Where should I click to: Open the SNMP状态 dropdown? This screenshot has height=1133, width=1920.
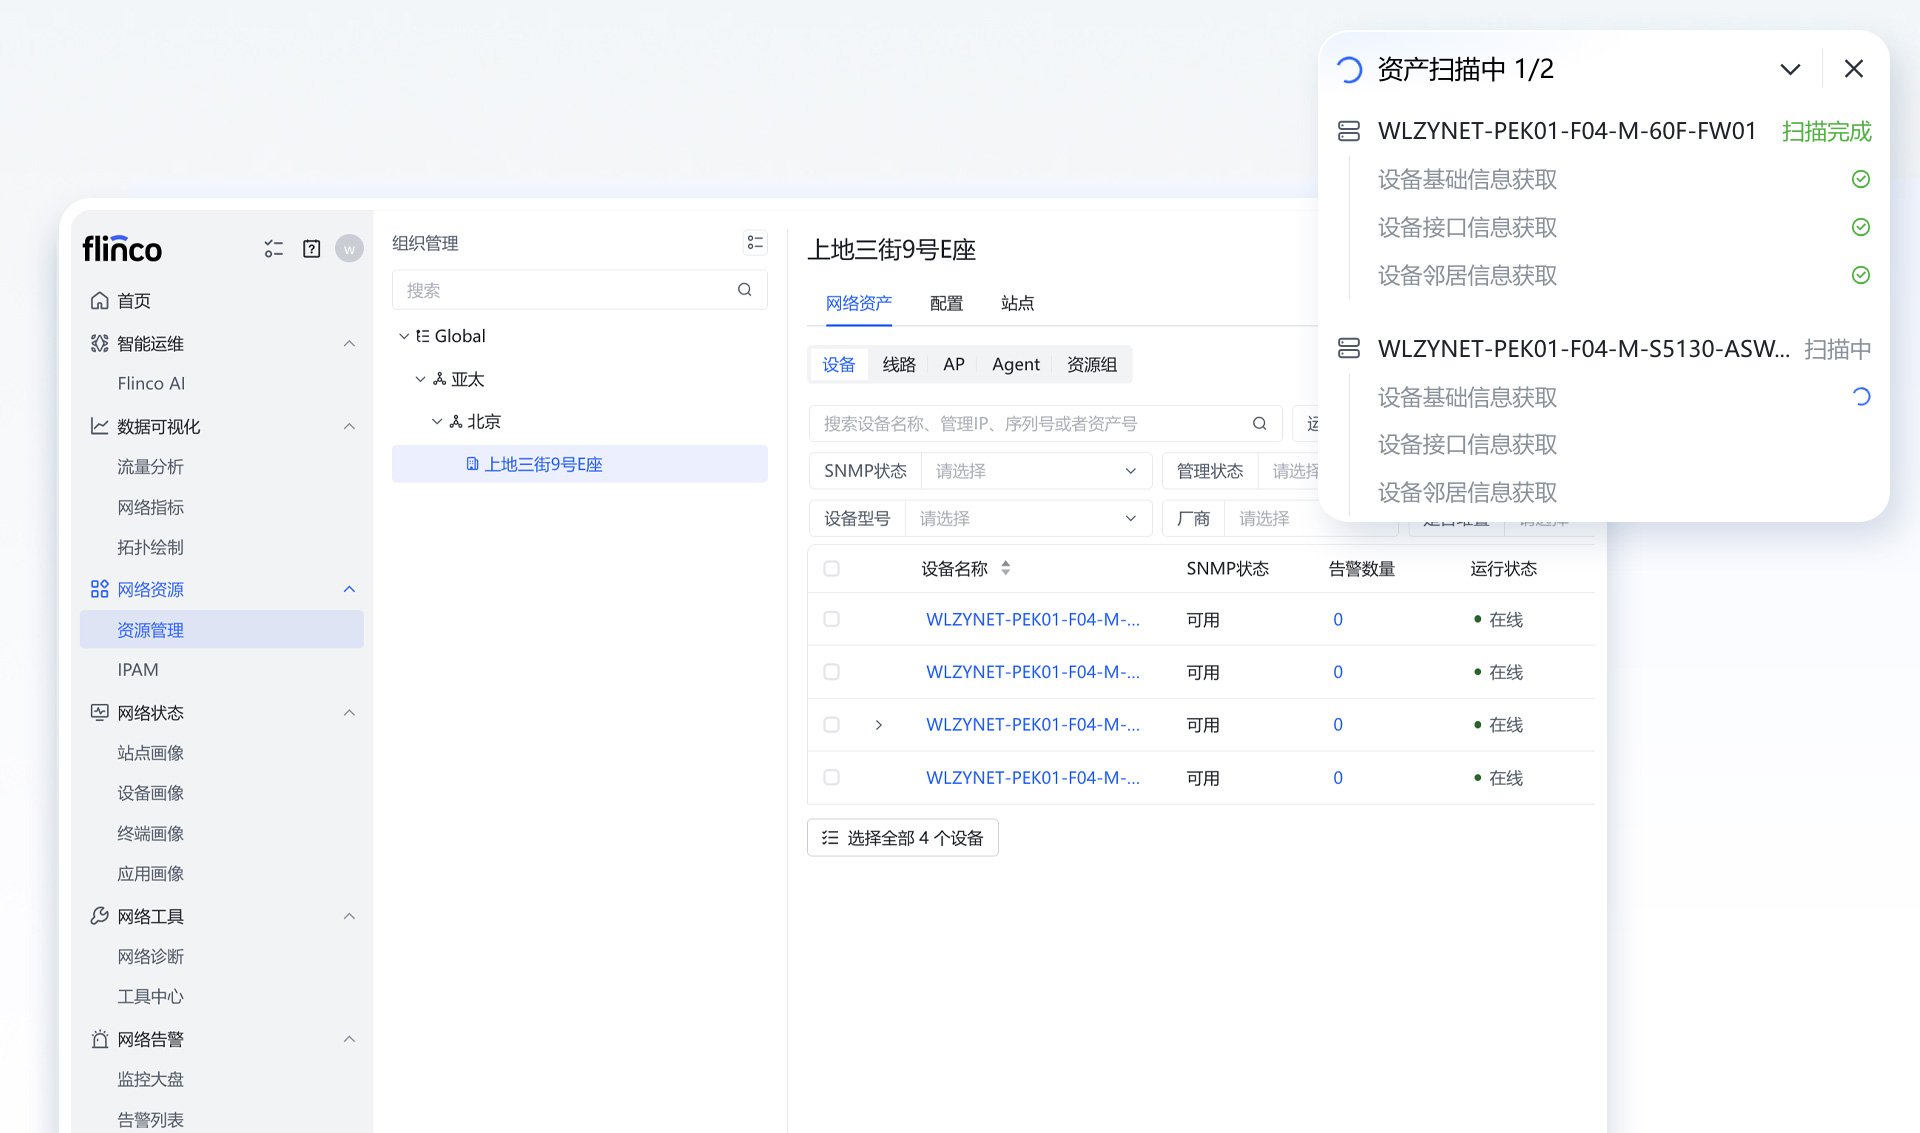[1035, 471]
